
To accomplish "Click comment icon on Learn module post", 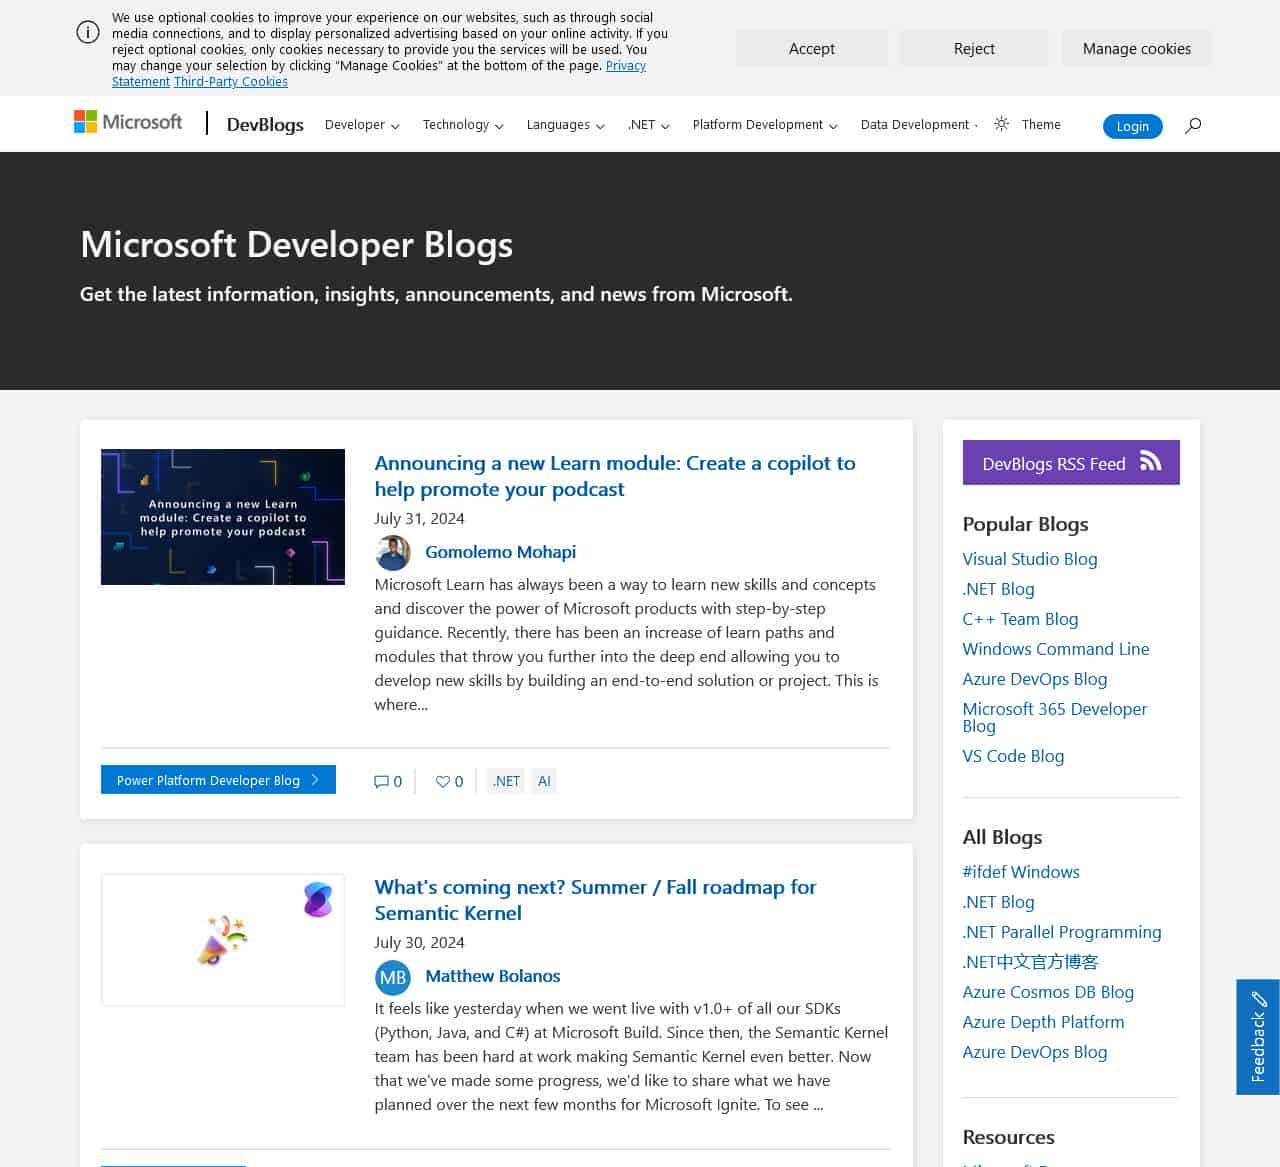I will 381,781.
